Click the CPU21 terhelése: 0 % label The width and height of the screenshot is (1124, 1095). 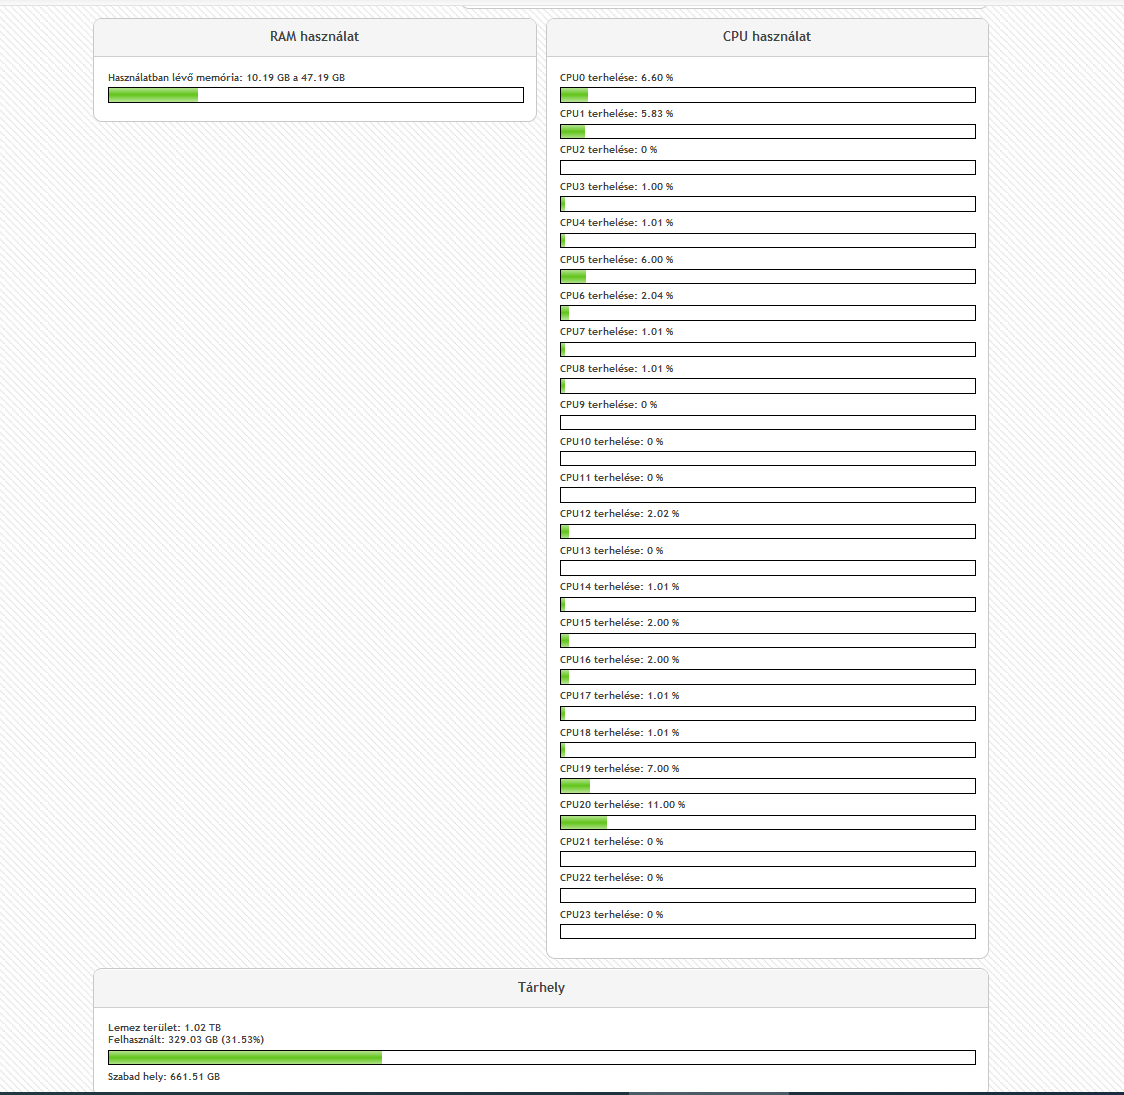pyautogui.click(x=611, y=841)
